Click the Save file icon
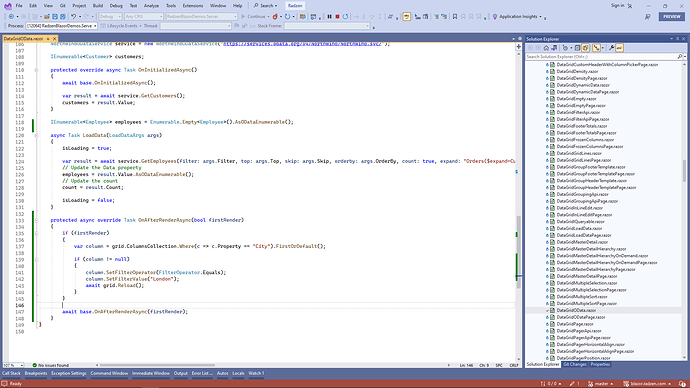690x388 pixels. coord(55,17)
